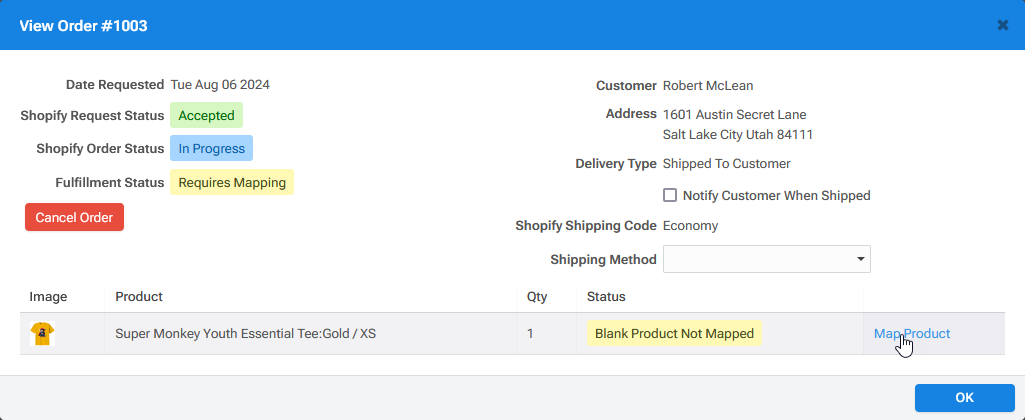This screenshot has width=1025, height=420.
Task: Click the Product column header
Action: [139, 296]
